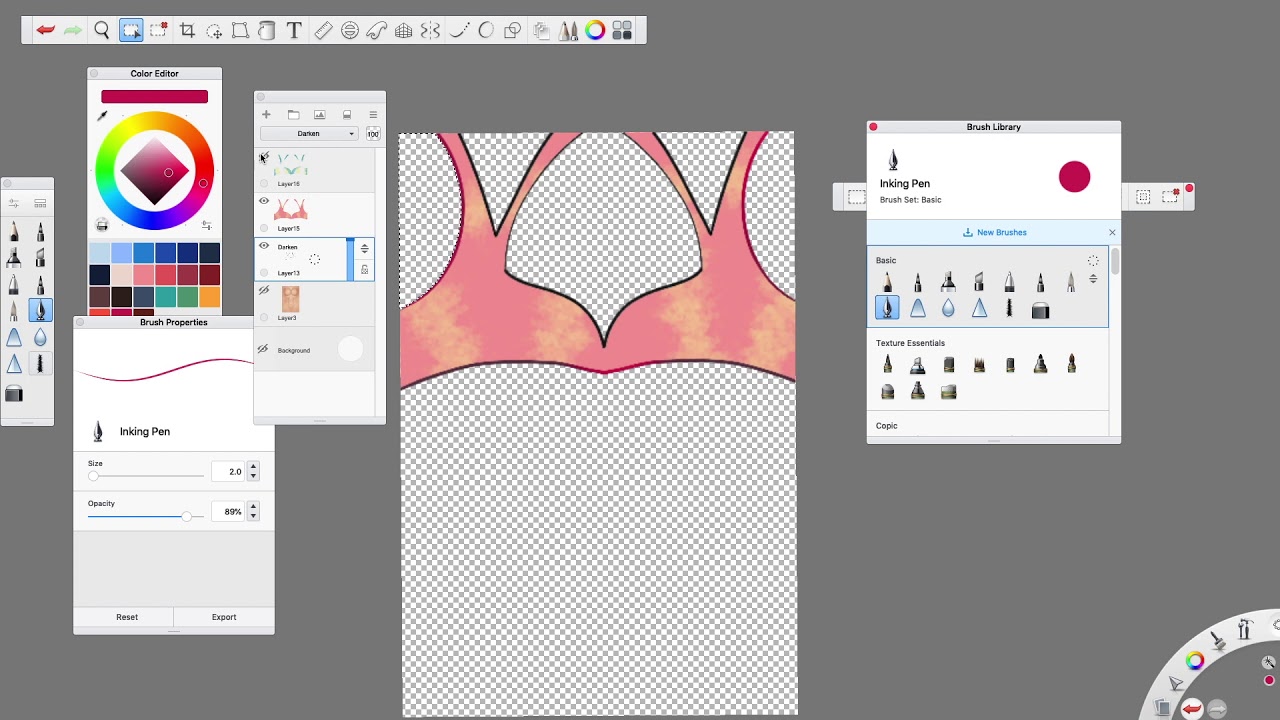Toggle the lock transparency icon on Layer13
Image resolution: width=1280 pixels, height=720 pixels.
364,270
